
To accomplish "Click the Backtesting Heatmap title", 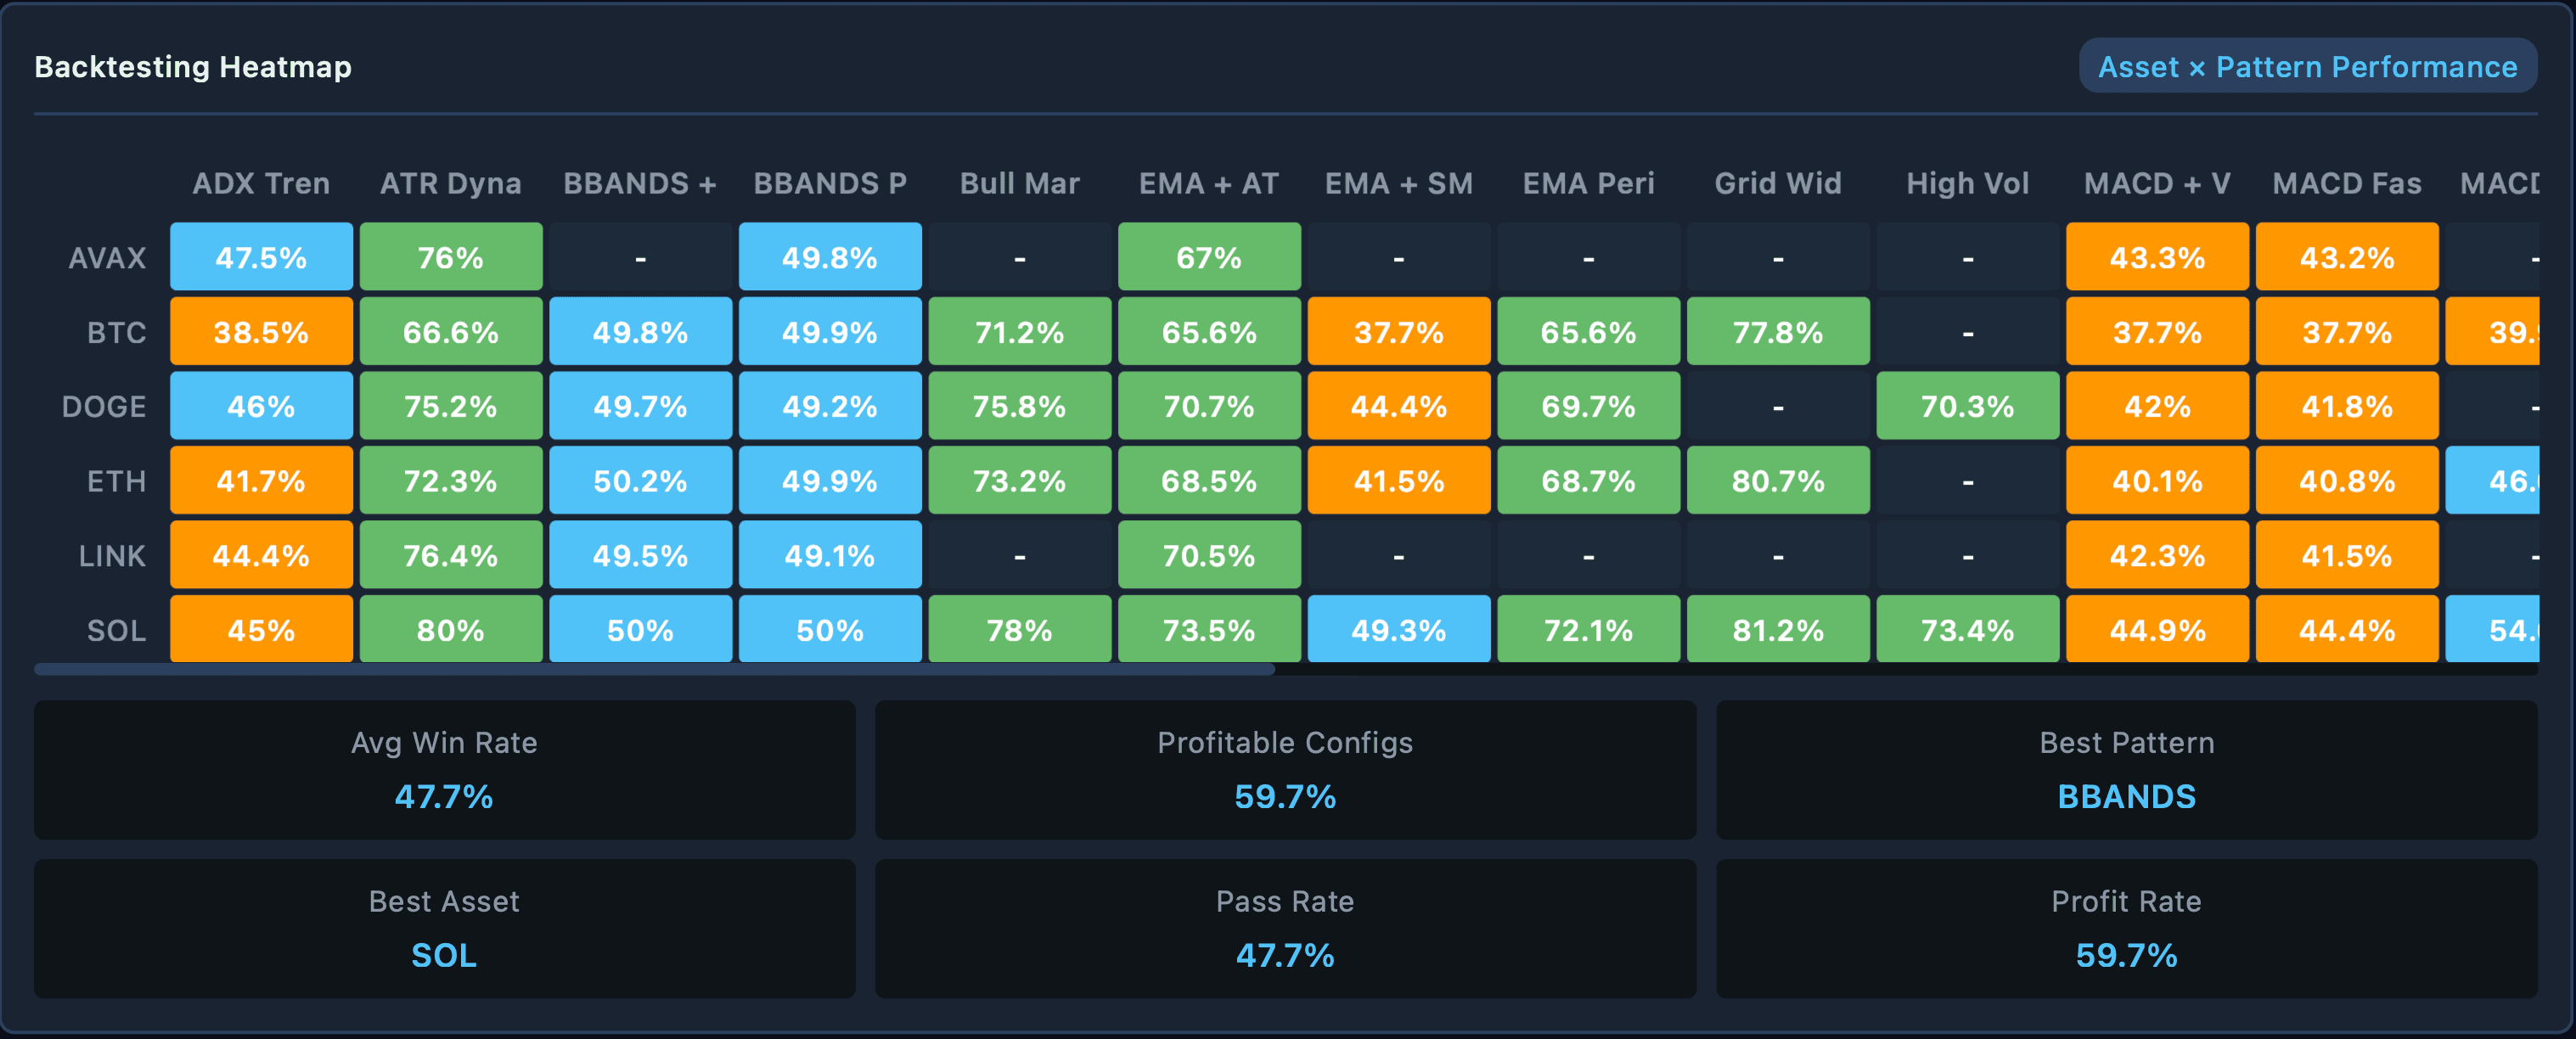I will point(193,66).
